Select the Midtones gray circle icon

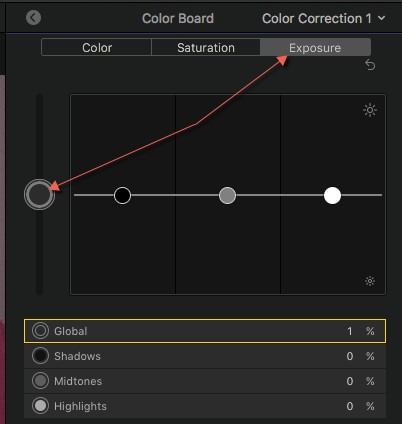[40, 381]
